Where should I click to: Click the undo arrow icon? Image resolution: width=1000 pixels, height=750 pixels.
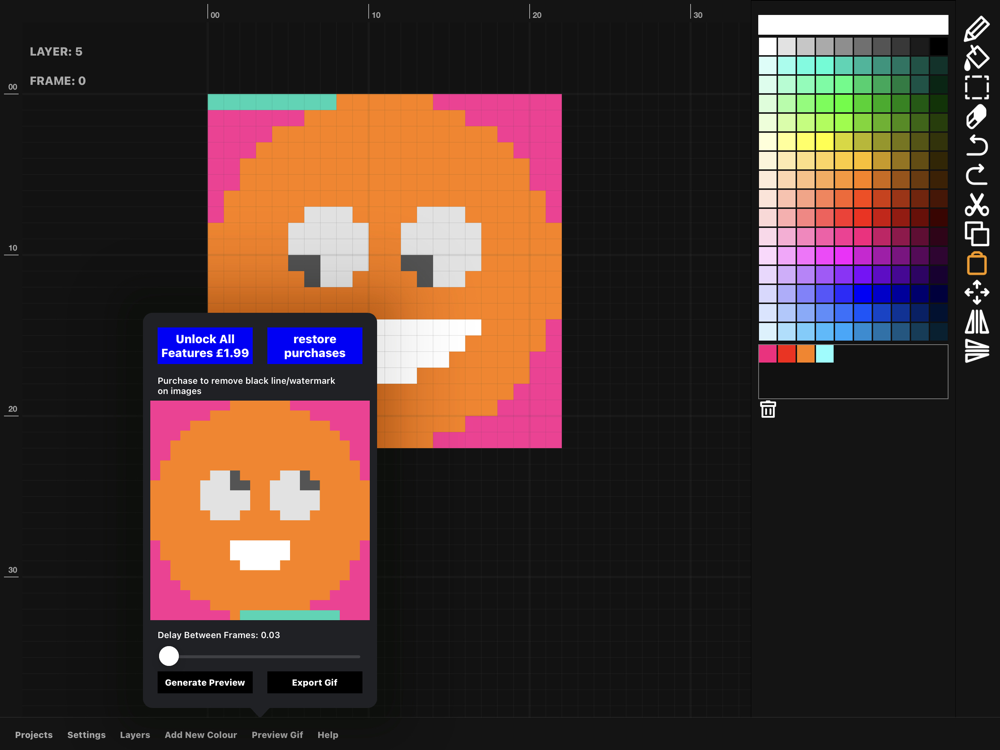coord(976,146)
